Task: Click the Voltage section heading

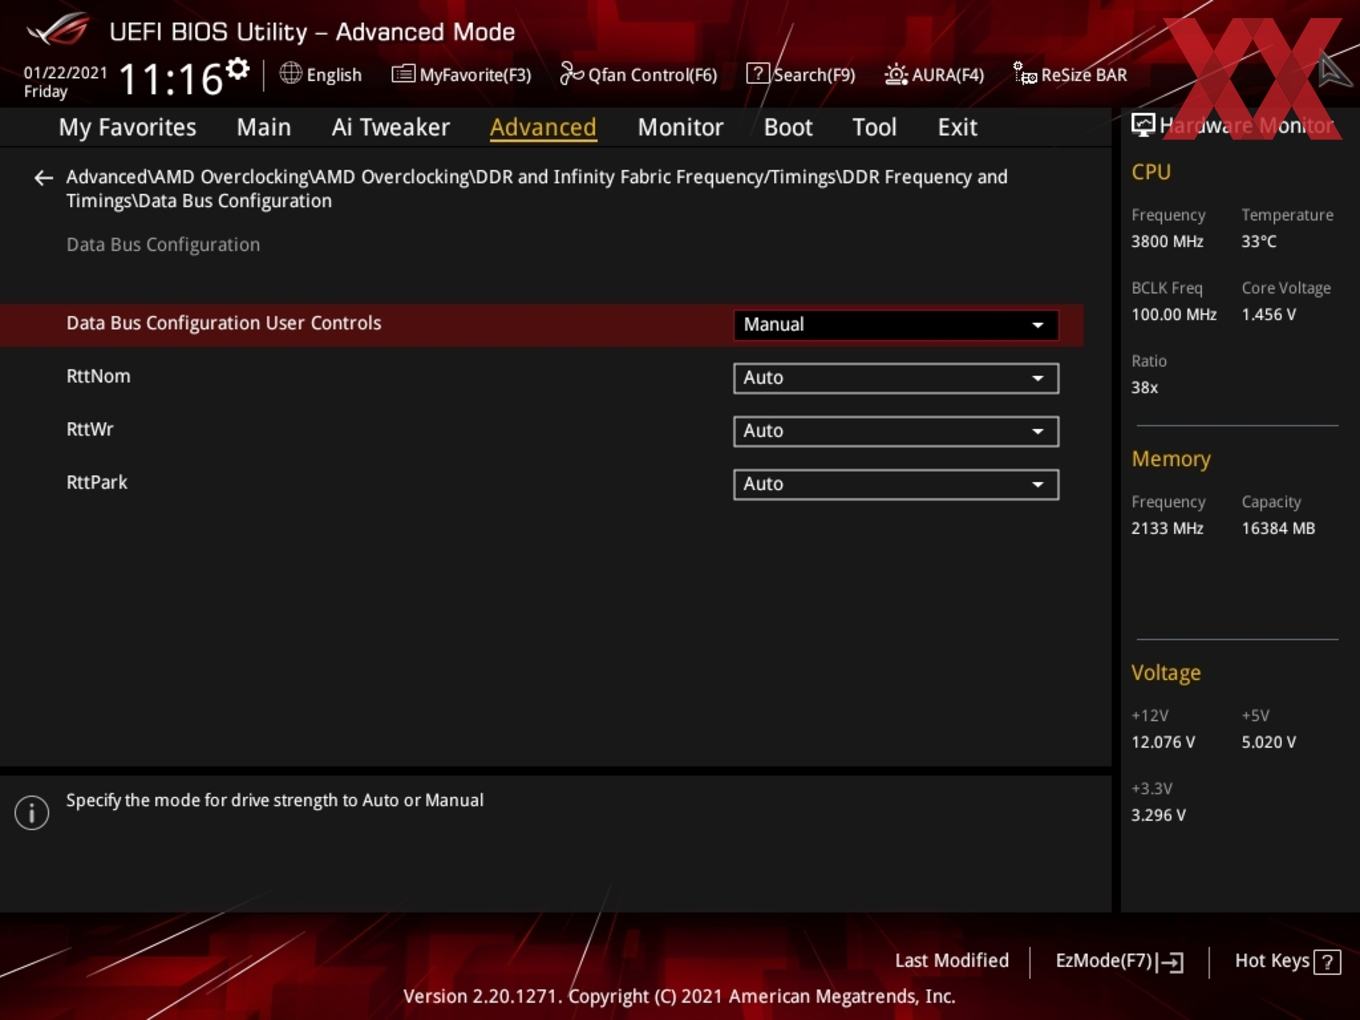Action: tap(1166, 673)
